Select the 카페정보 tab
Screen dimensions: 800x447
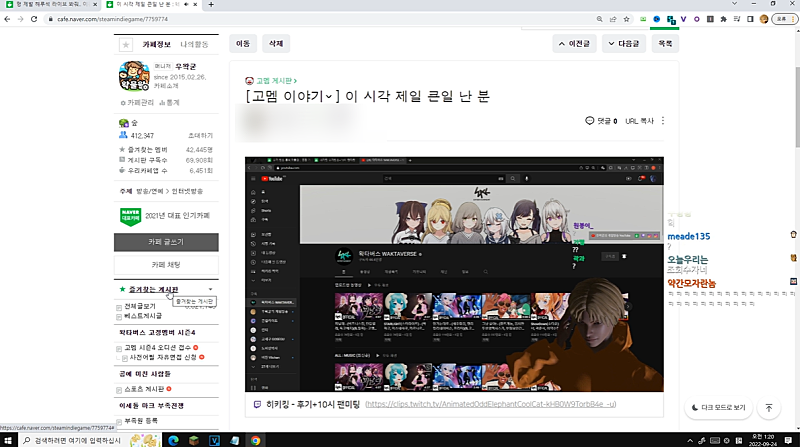(156, 44)
